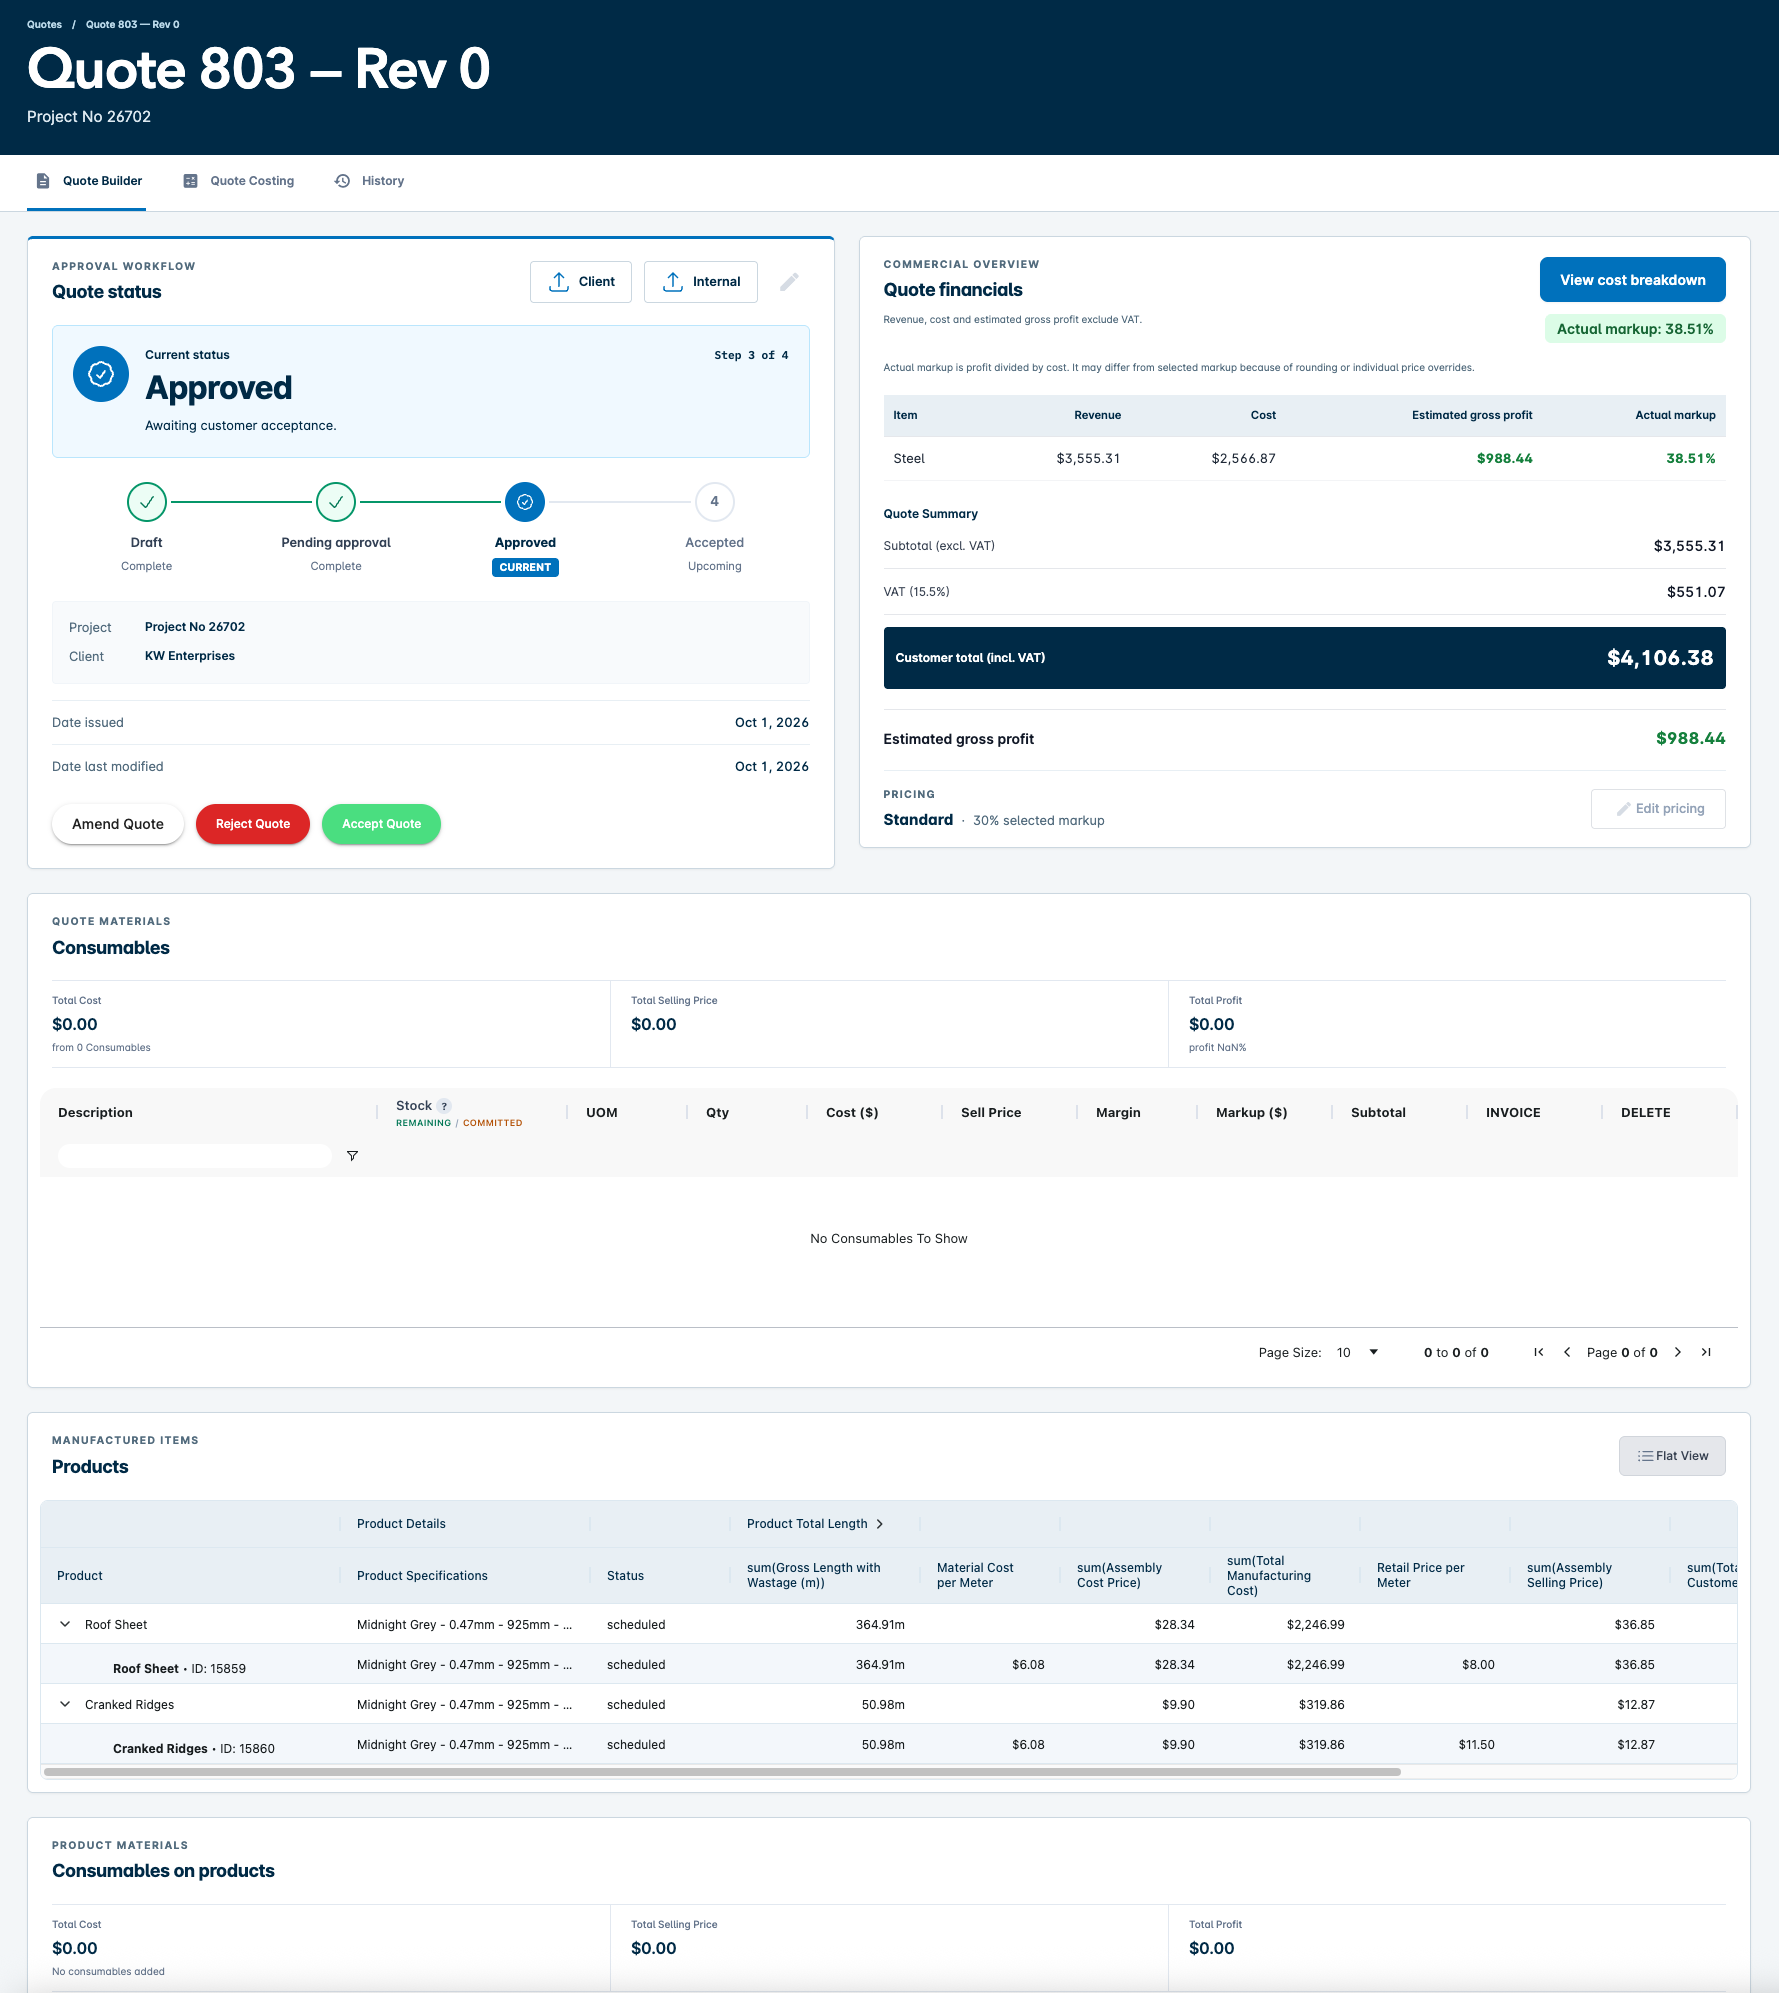Image resolution: width=1779 pixels, height=1993 pixels.
Task: Click the Pending approval step checkmark circle
Action: coord(336,502)
